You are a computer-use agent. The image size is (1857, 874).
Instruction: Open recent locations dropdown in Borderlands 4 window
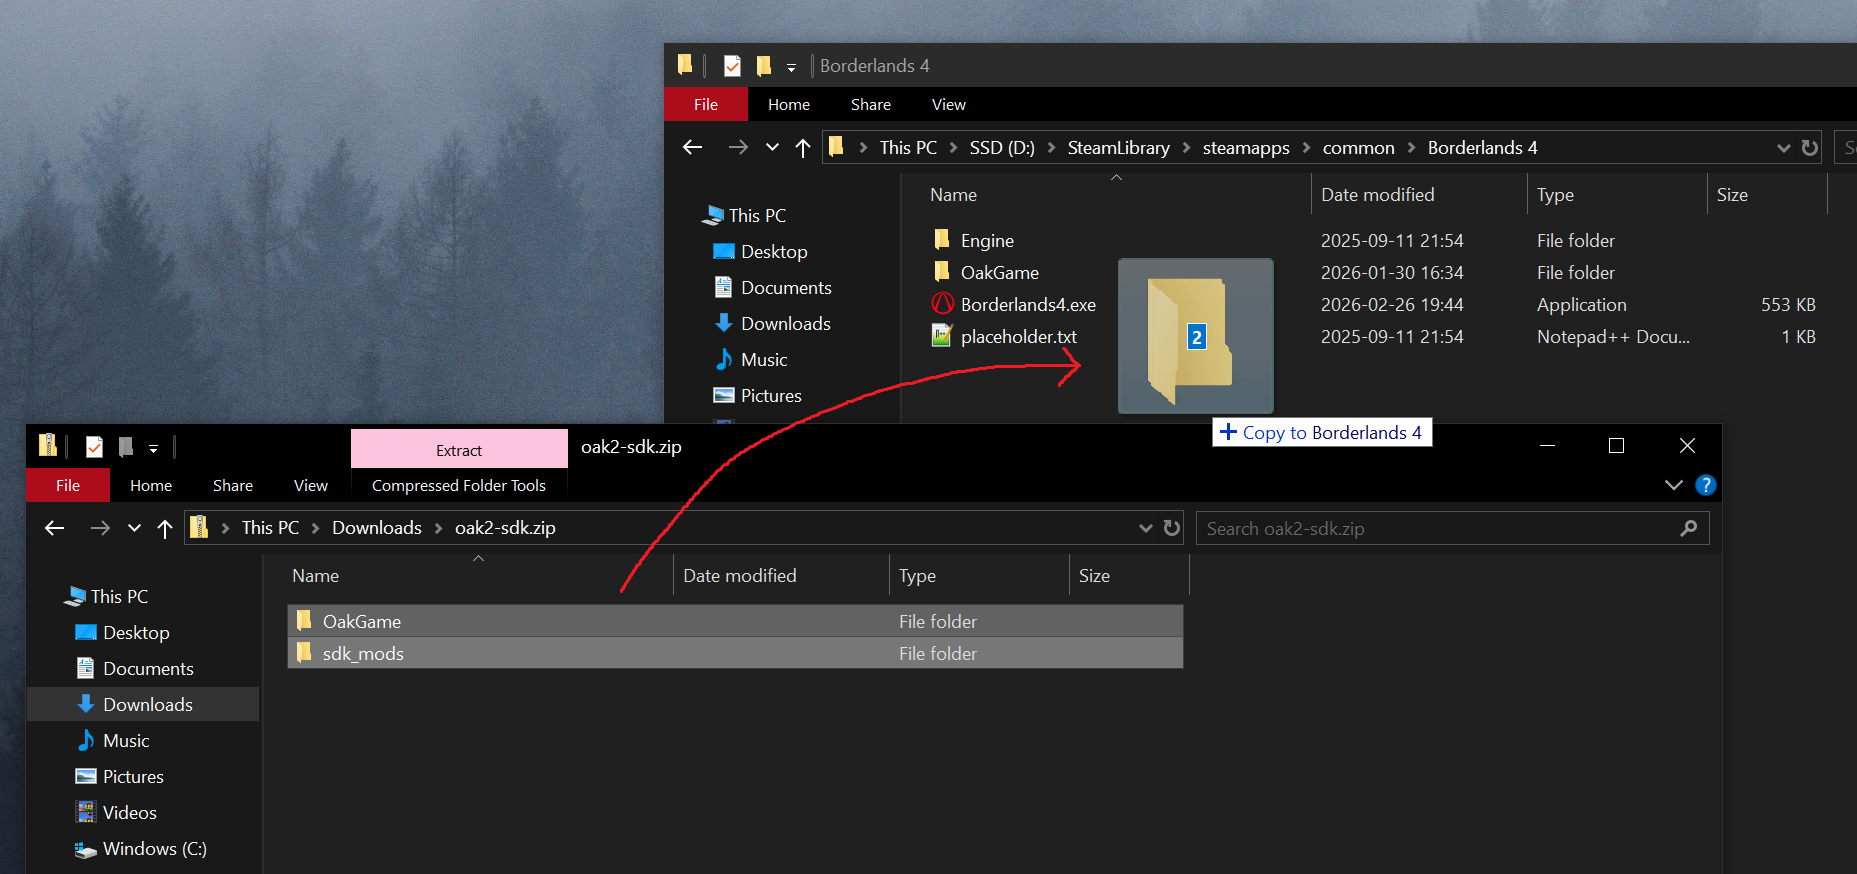pos(772,148)
